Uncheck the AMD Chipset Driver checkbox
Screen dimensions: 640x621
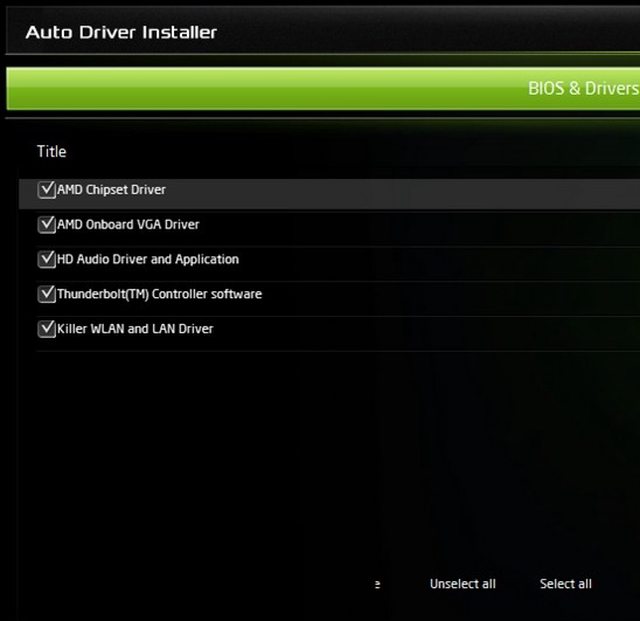pyautogui.click(x=46, y=190)
